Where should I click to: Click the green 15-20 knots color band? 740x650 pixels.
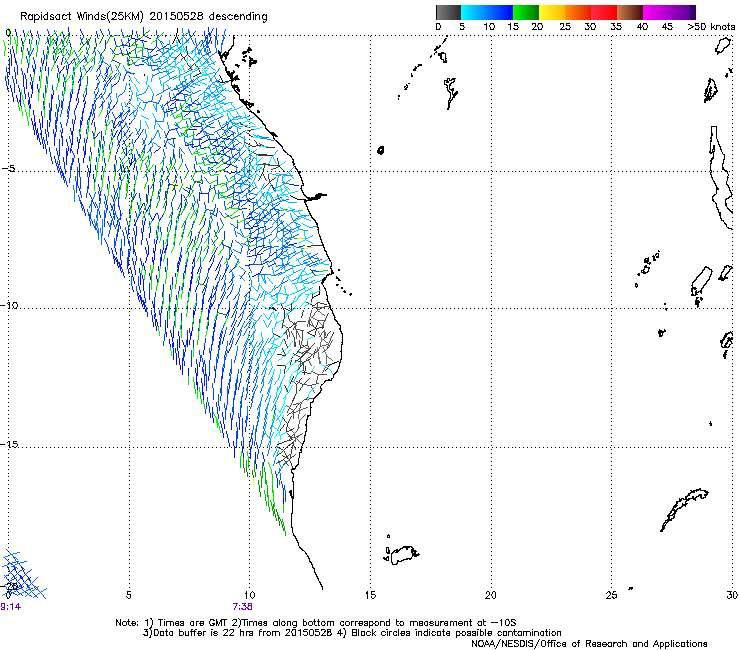click(526, 12)
